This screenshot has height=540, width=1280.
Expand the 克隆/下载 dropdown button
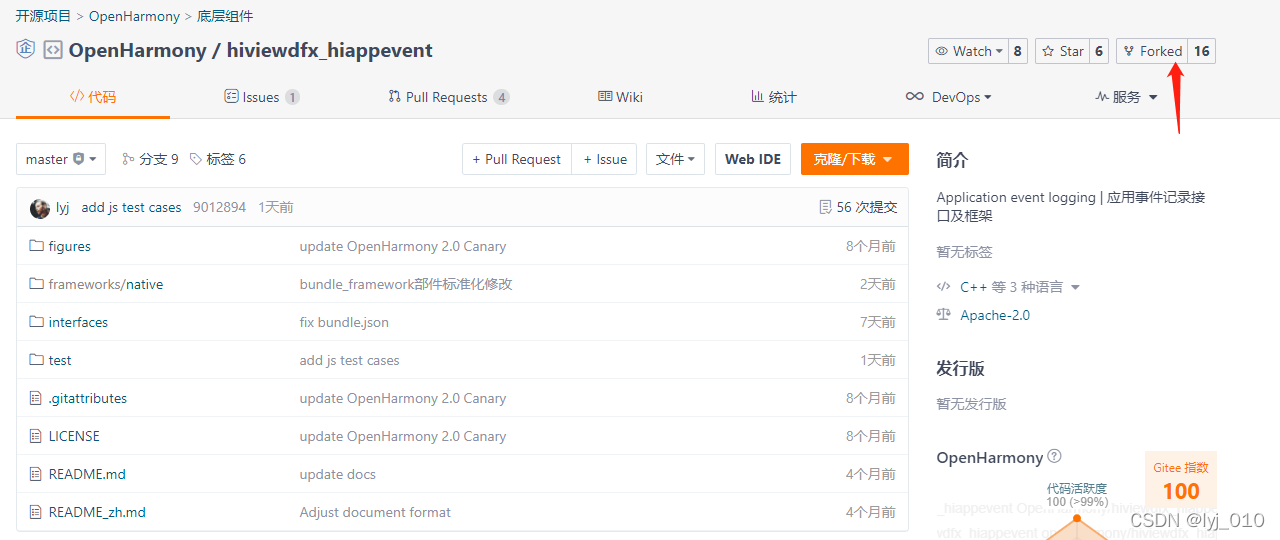(854, 159)
